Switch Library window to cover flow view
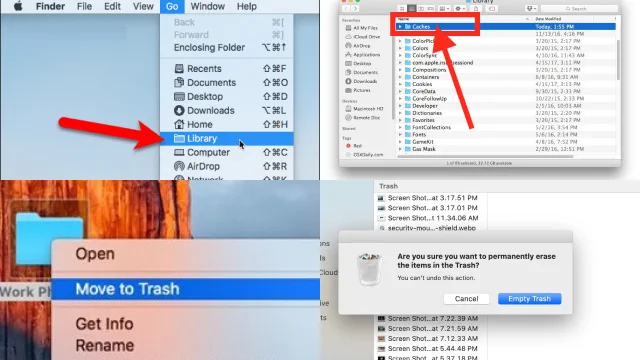 point(431,9)
